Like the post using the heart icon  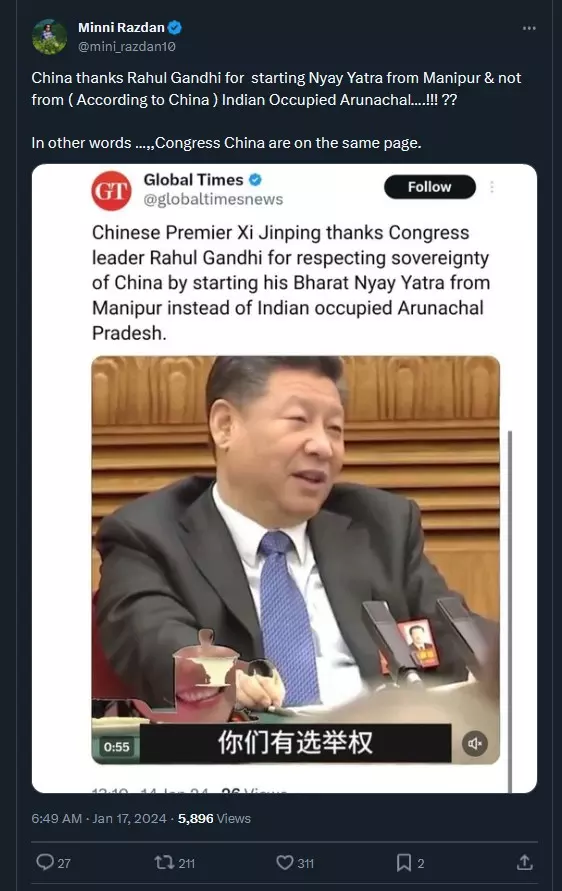[285, 863]
